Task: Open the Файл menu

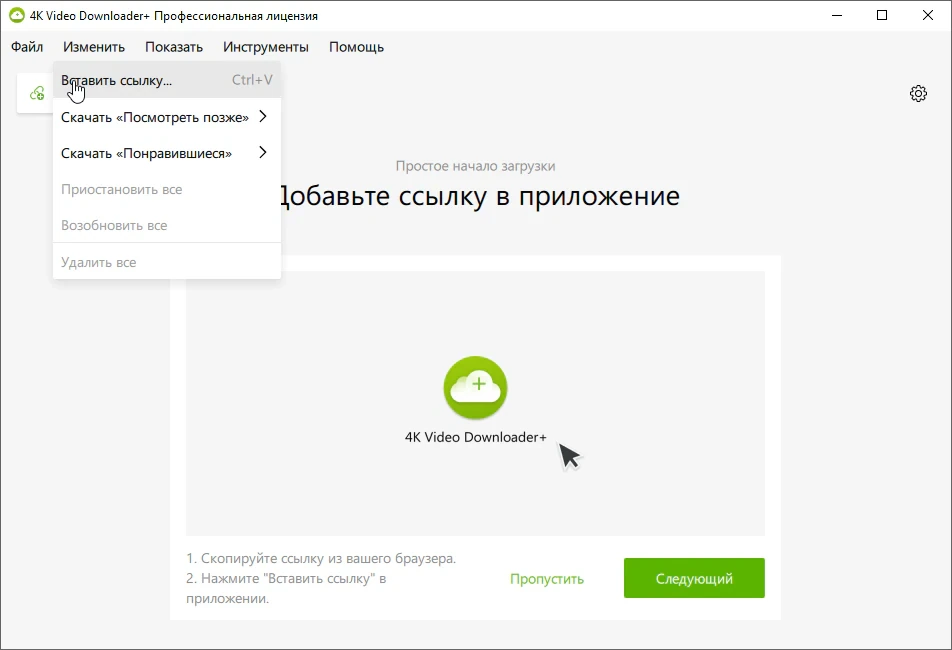Action: (27, 47)
